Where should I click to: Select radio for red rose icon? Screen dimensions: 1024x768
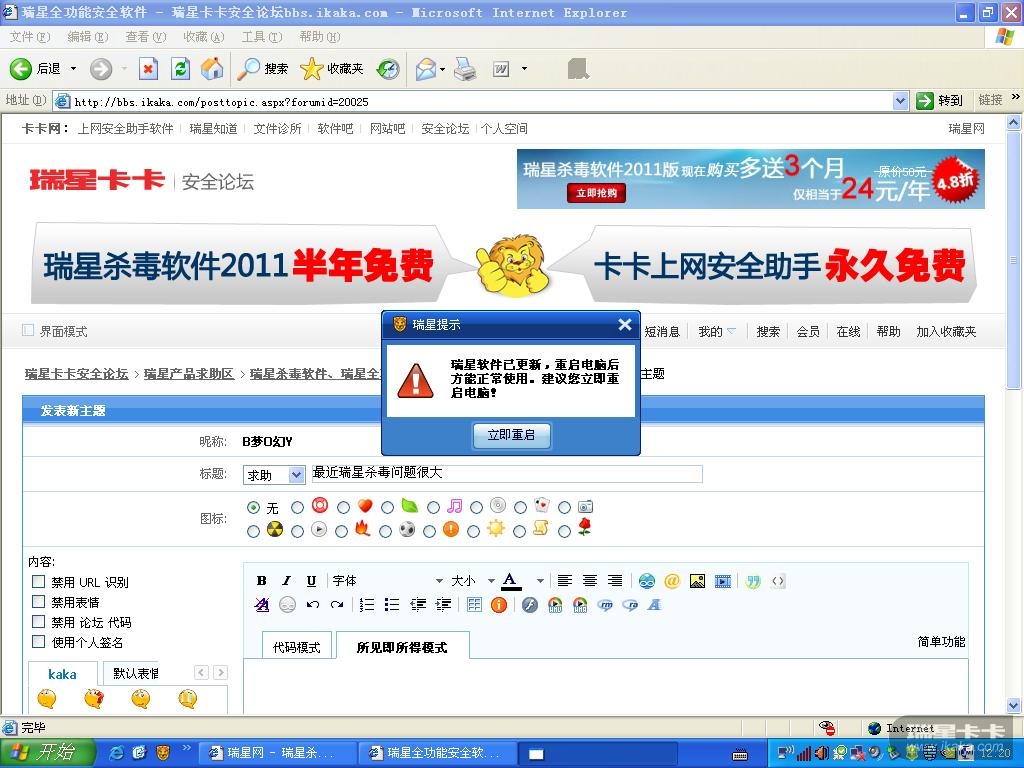564,532
